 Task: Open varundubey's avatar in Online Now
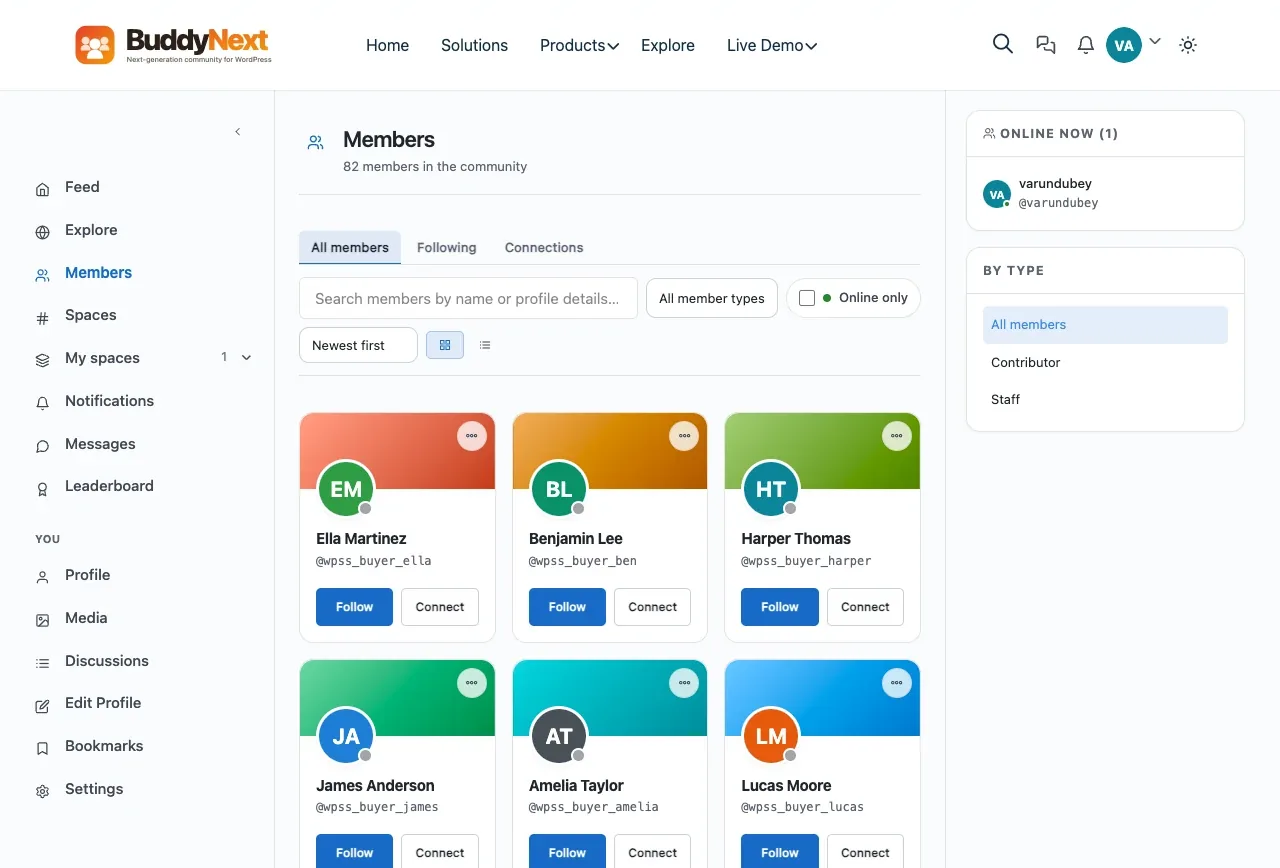(997, 194)
